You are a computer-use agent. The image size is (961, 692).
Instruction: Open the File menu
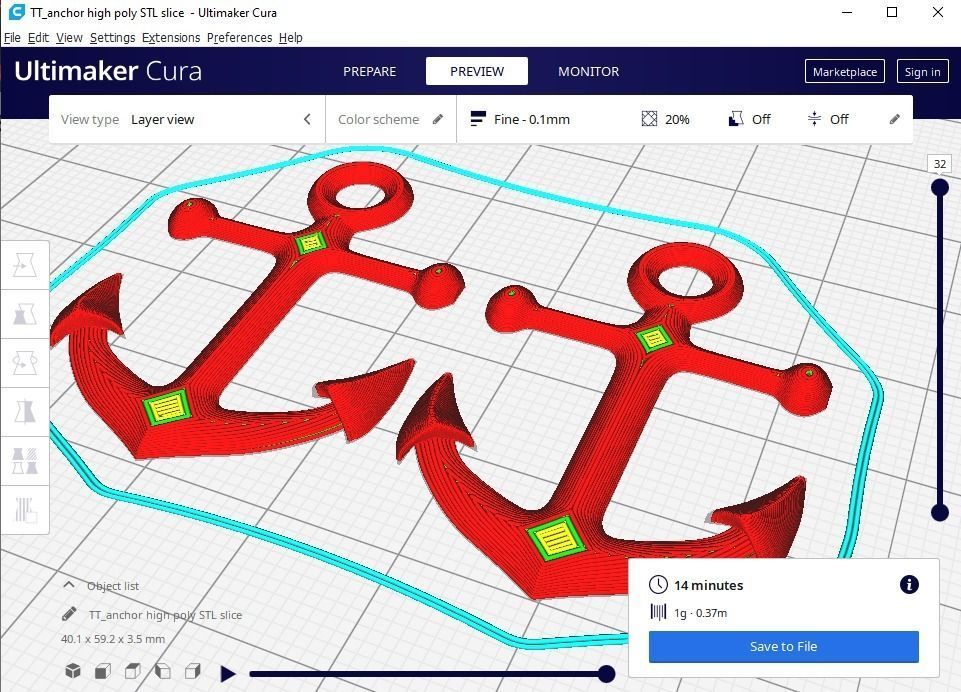pos(12,37)
